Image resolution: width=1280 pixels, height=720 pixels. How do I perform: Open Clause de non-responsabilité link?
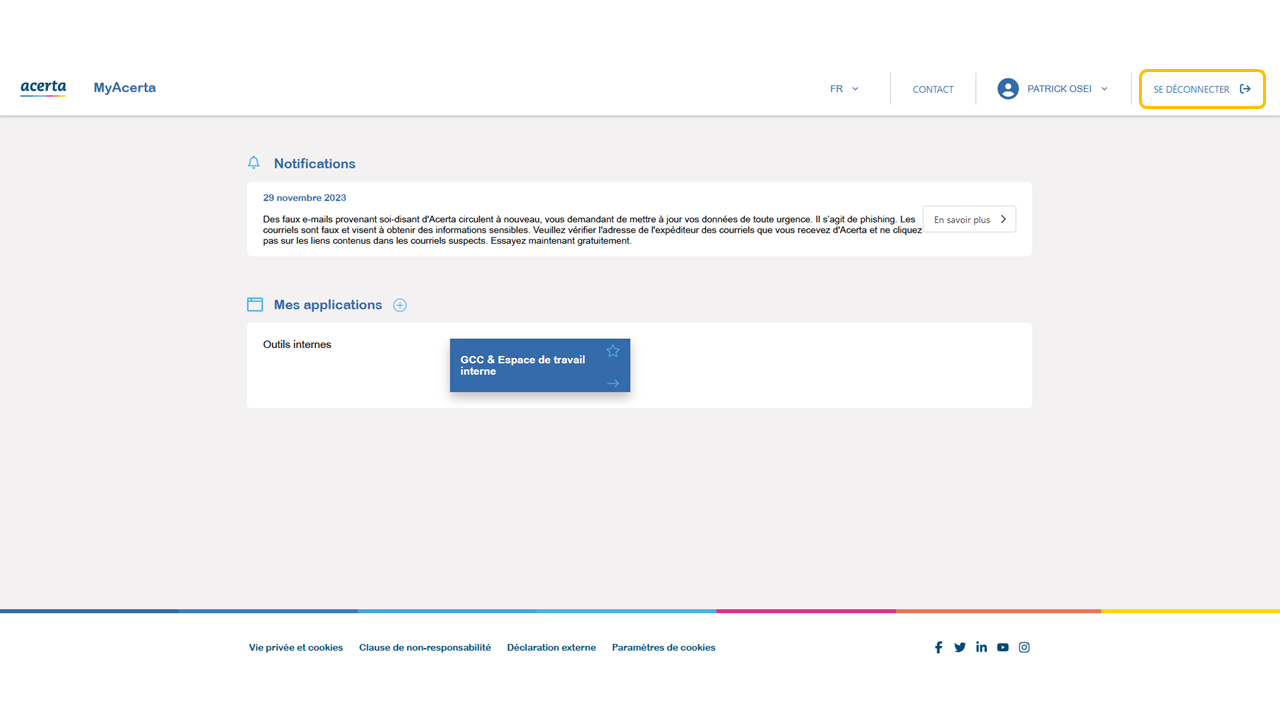425,648
